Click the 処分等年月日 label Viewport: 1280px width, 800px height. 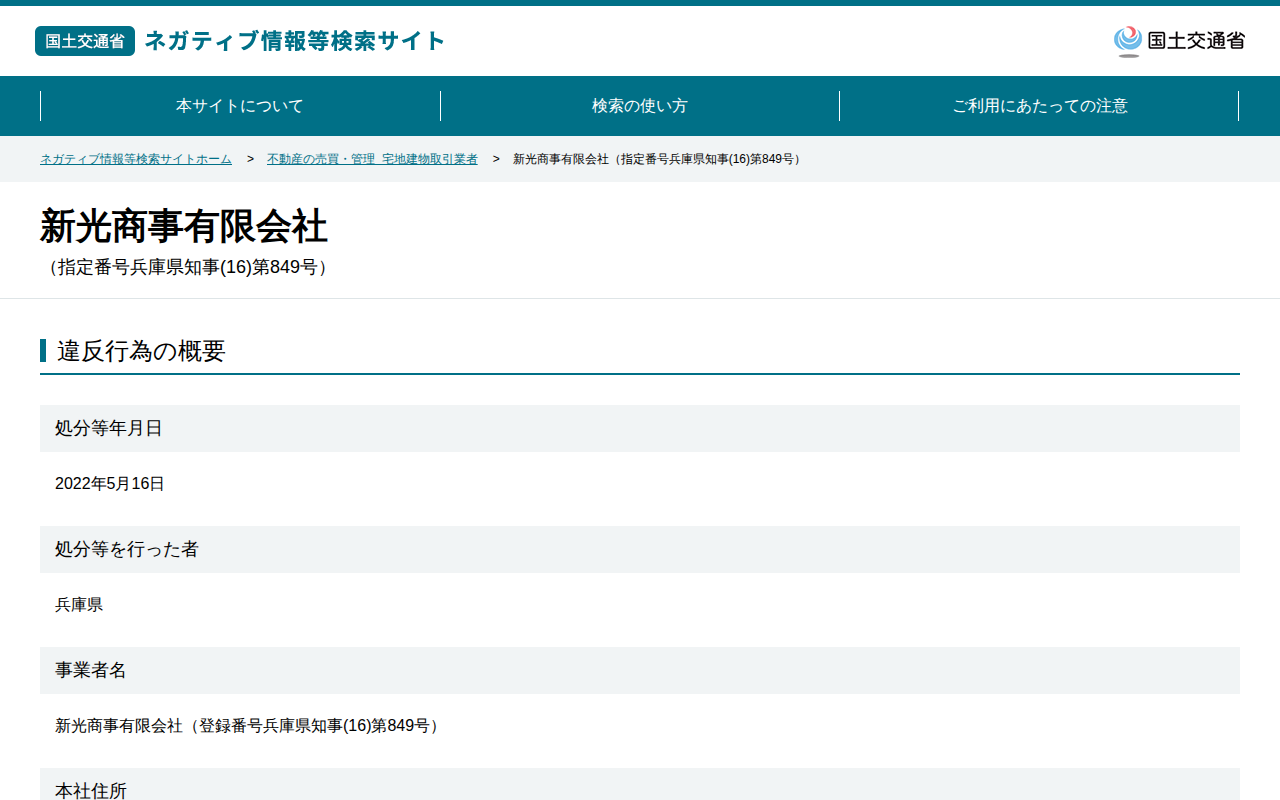click(x=109, y=428)
